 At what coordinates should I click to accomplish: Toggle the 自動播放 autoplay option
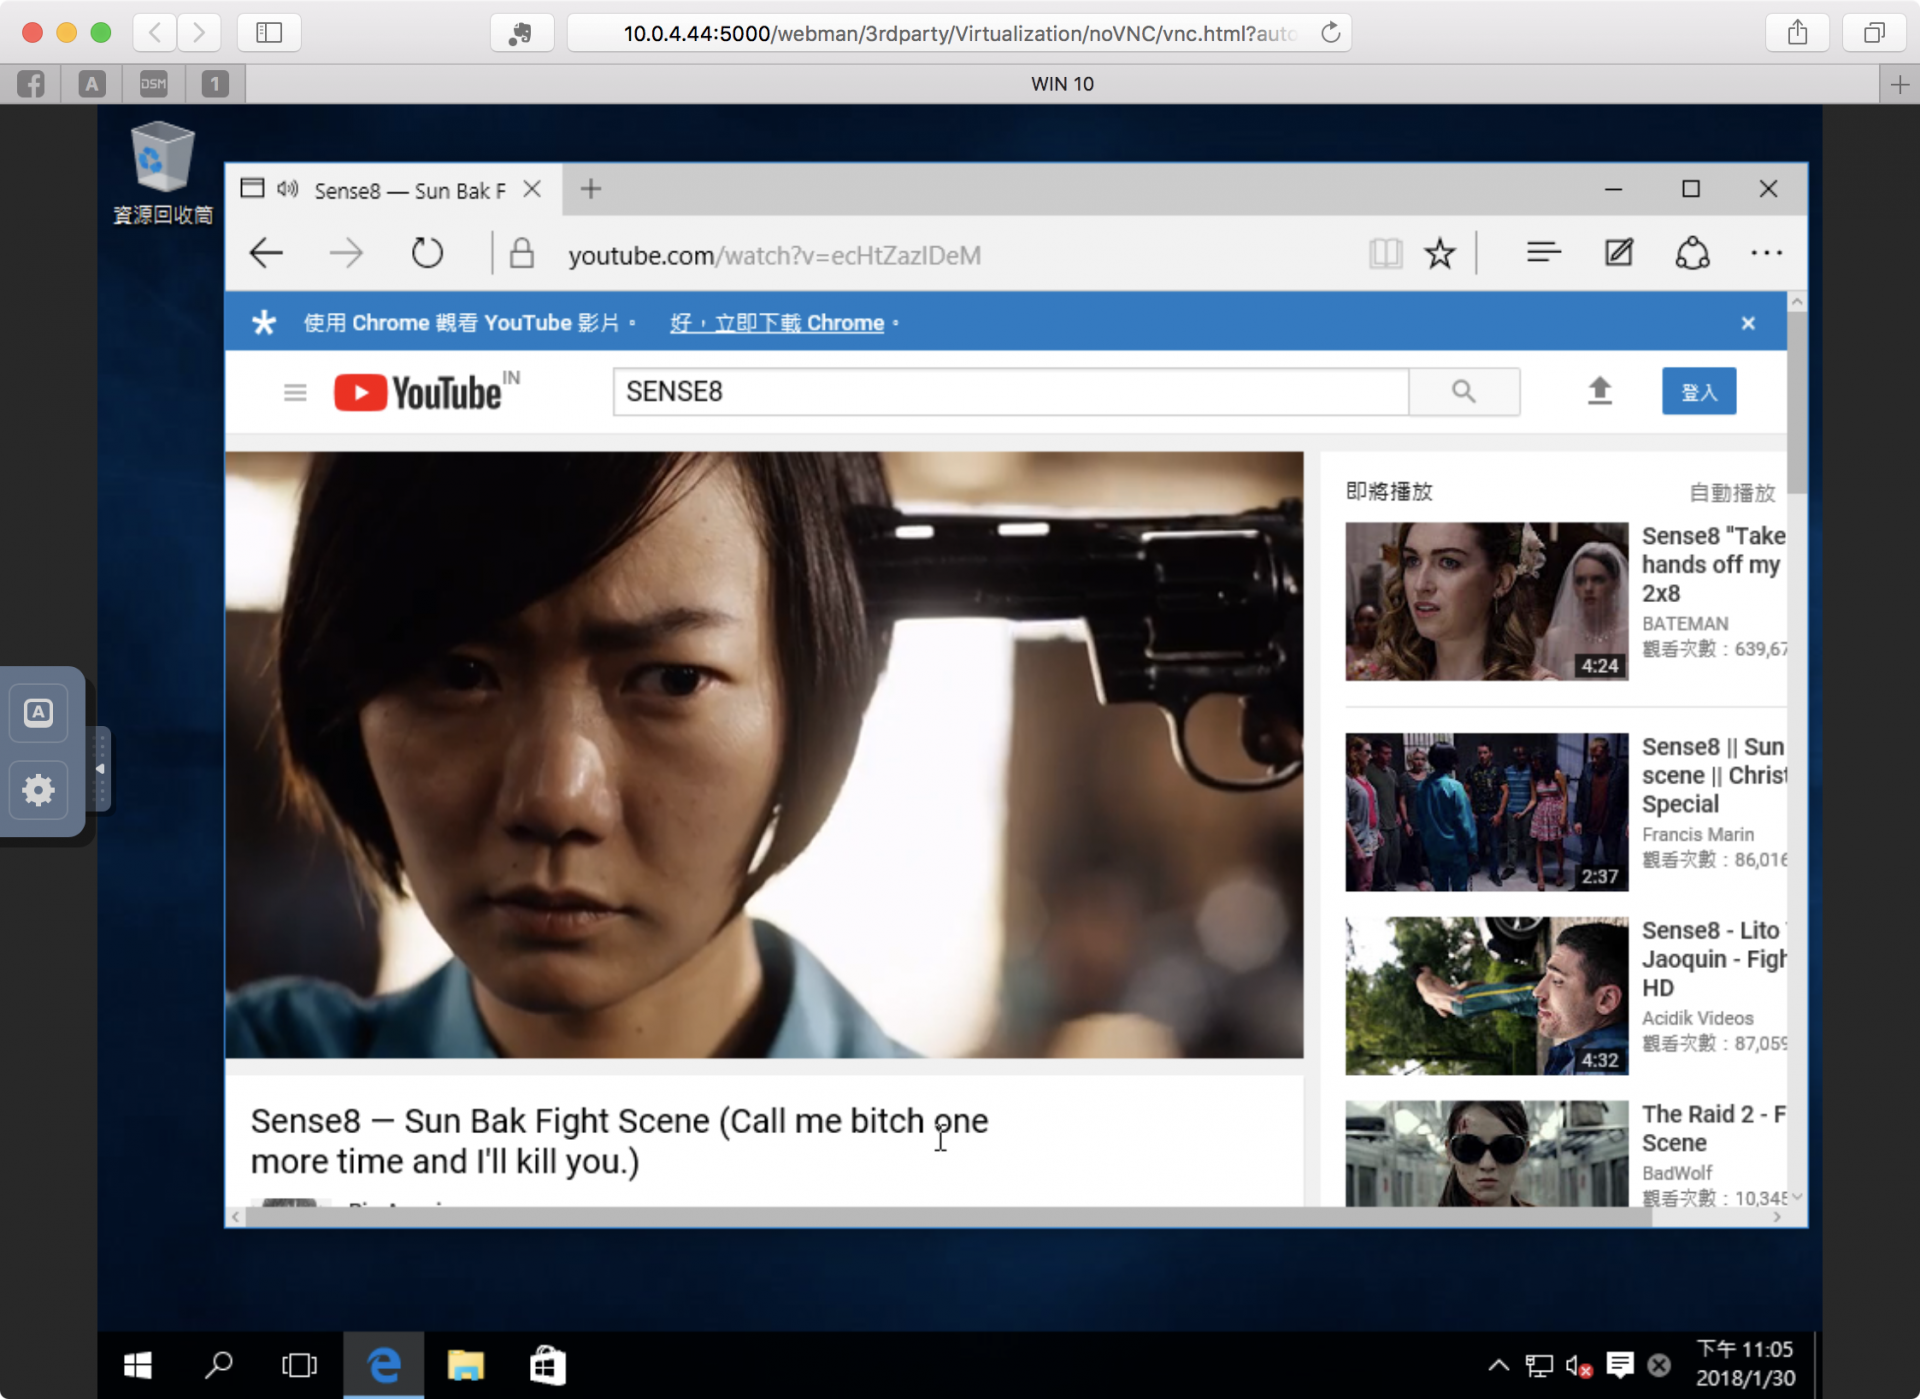[x=1731, y=492]
